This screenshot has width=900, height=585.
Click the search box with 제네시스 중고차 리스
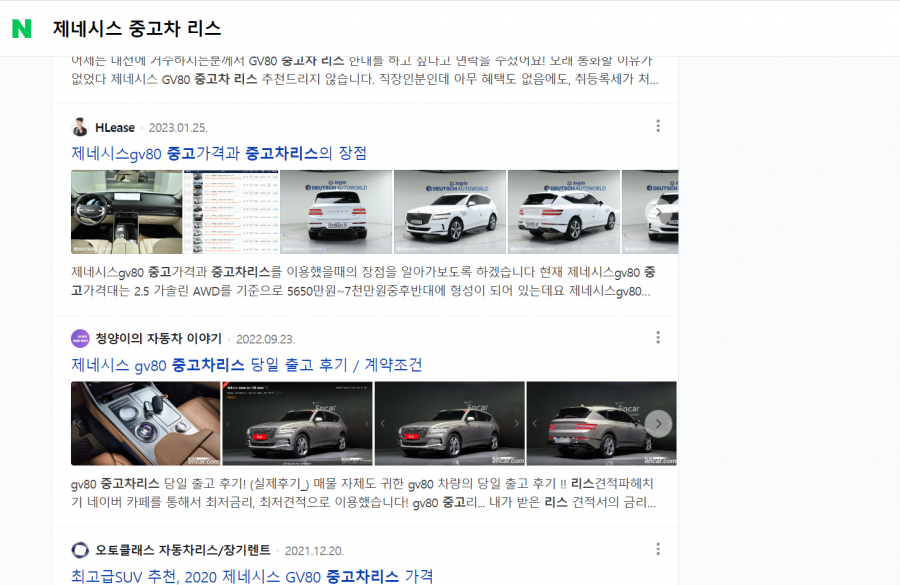coord(137,28)
